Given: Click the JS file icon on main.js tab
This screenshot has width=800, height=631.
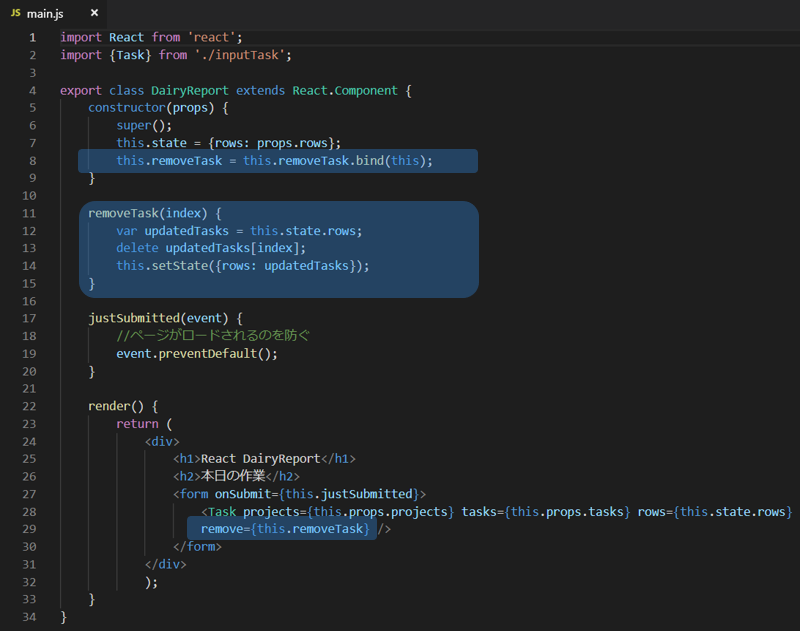Looking at the screenshot, I should coord(16,13).
